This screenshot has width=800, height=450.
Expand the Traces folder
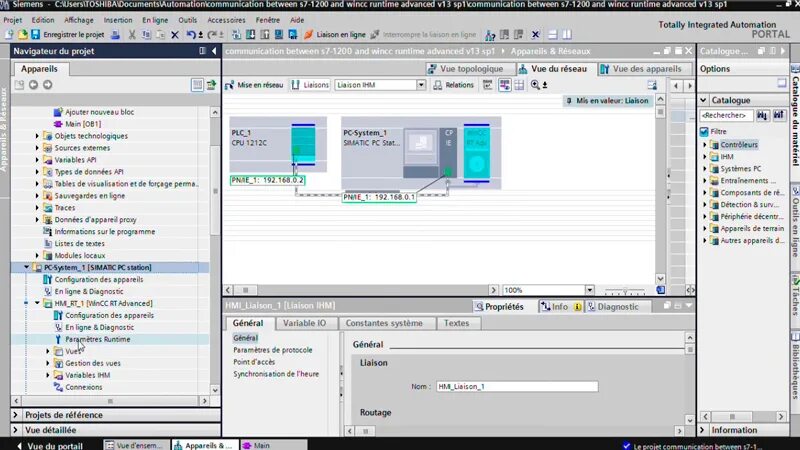pyautogui.click(x=37, y=208)
